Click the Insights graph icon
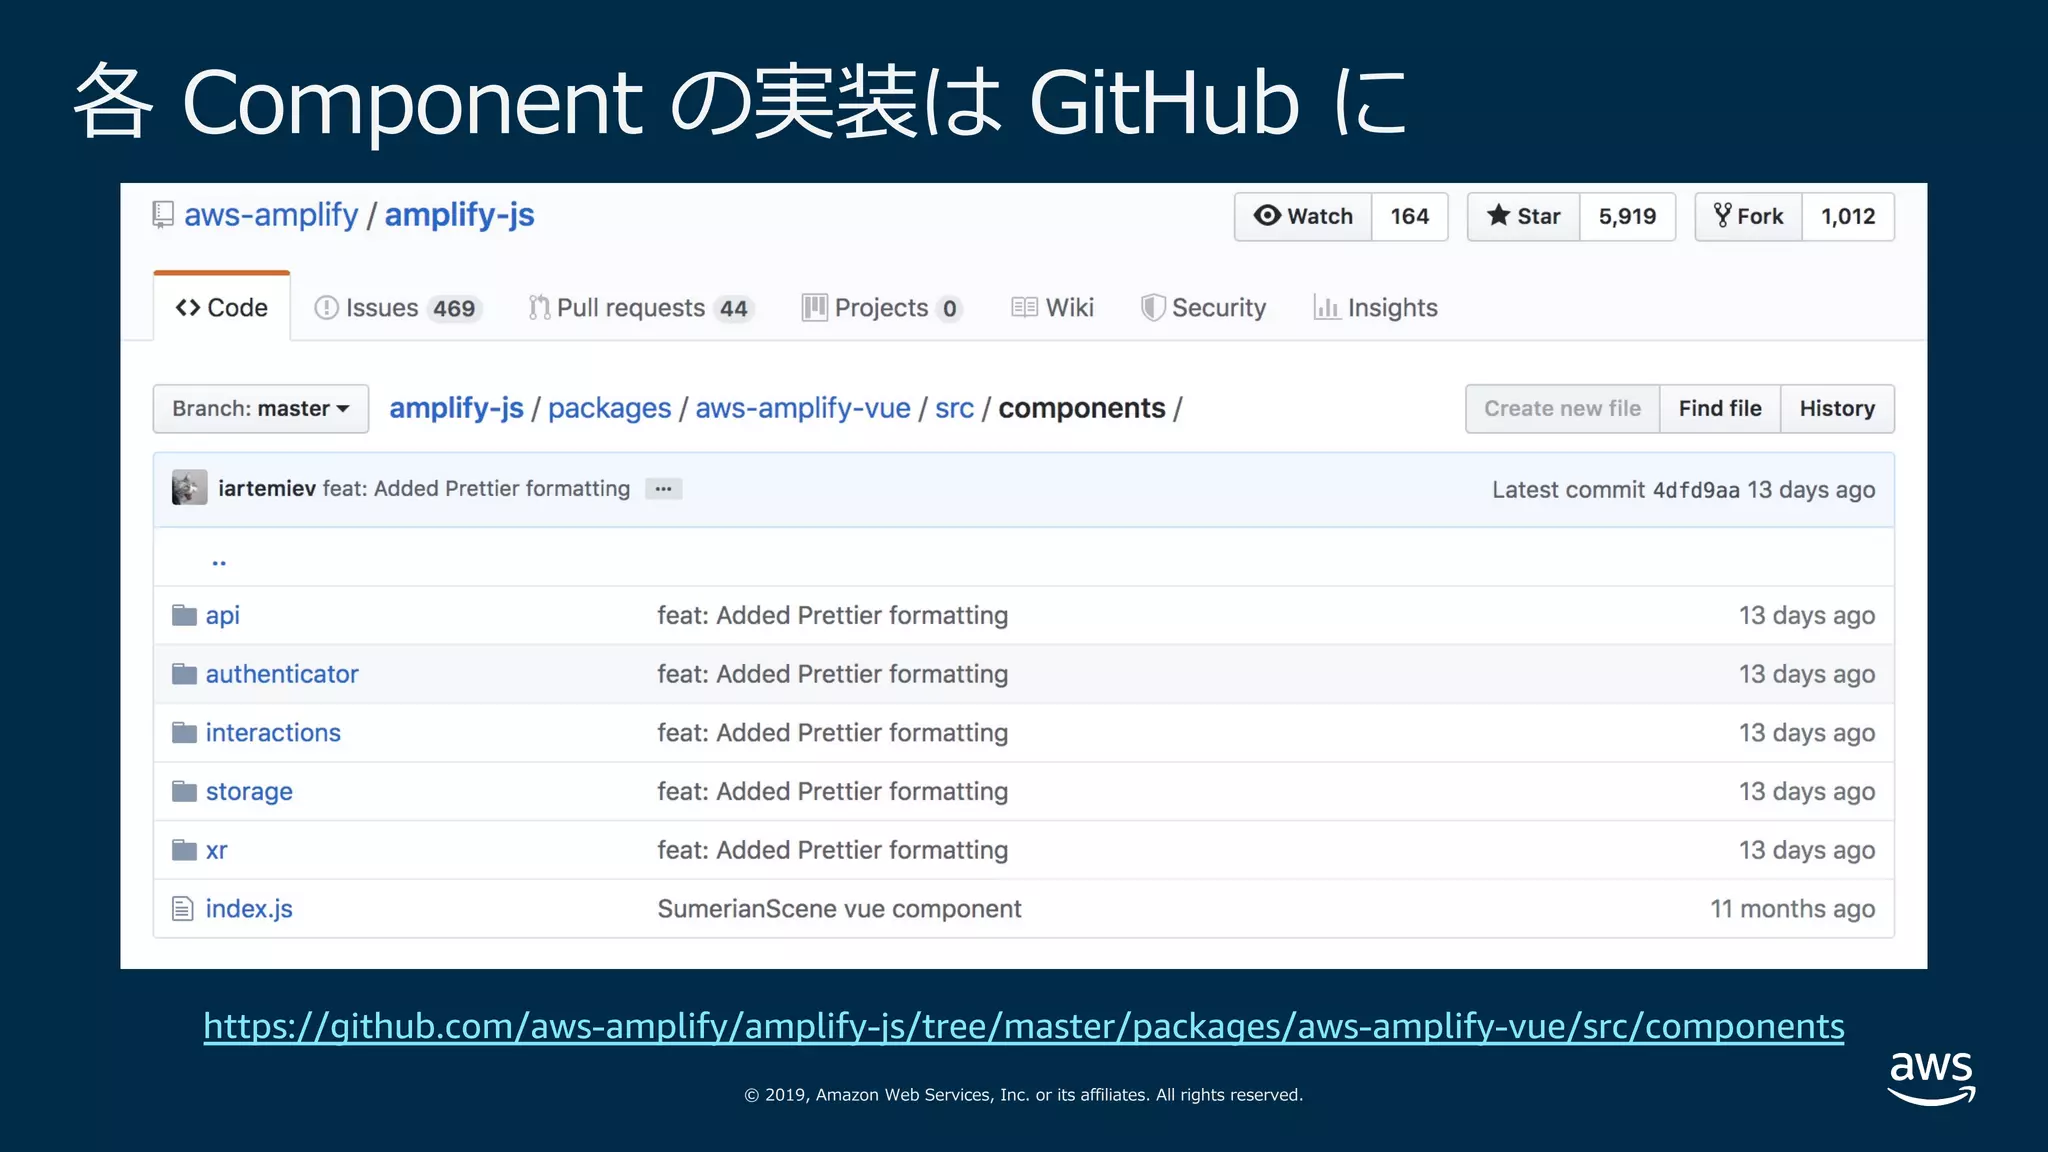 [1326, 308]
